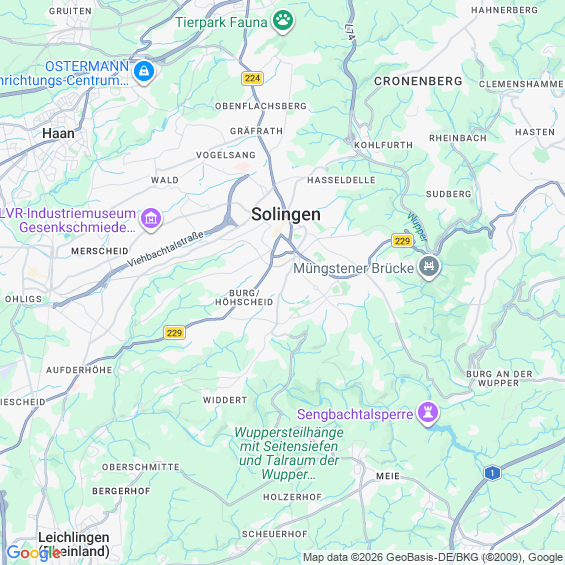Select the blue route 1 highway shield

[492, 473]
